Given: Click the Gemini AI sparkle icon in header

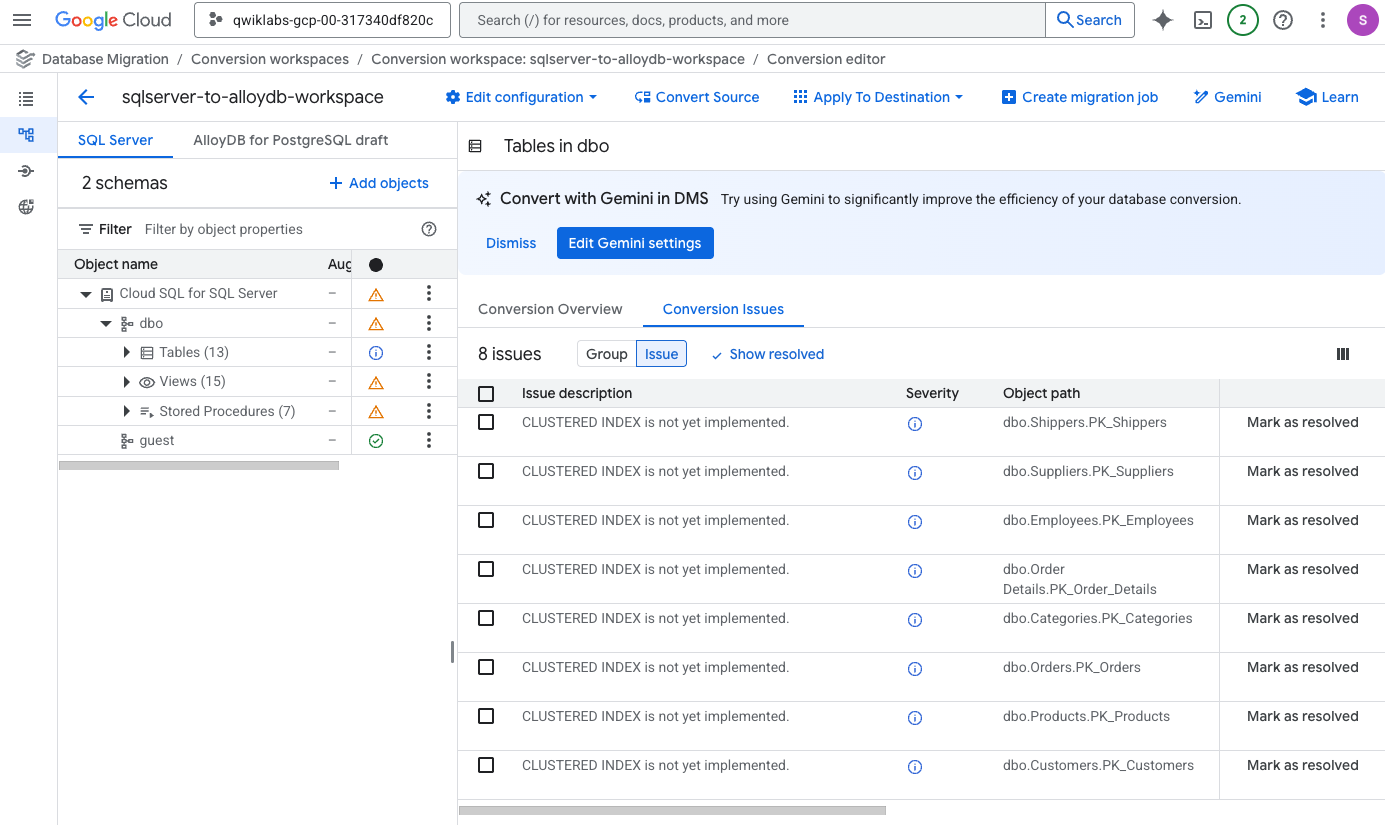Looking at the screenshot, I should [x=1162, y=20].
